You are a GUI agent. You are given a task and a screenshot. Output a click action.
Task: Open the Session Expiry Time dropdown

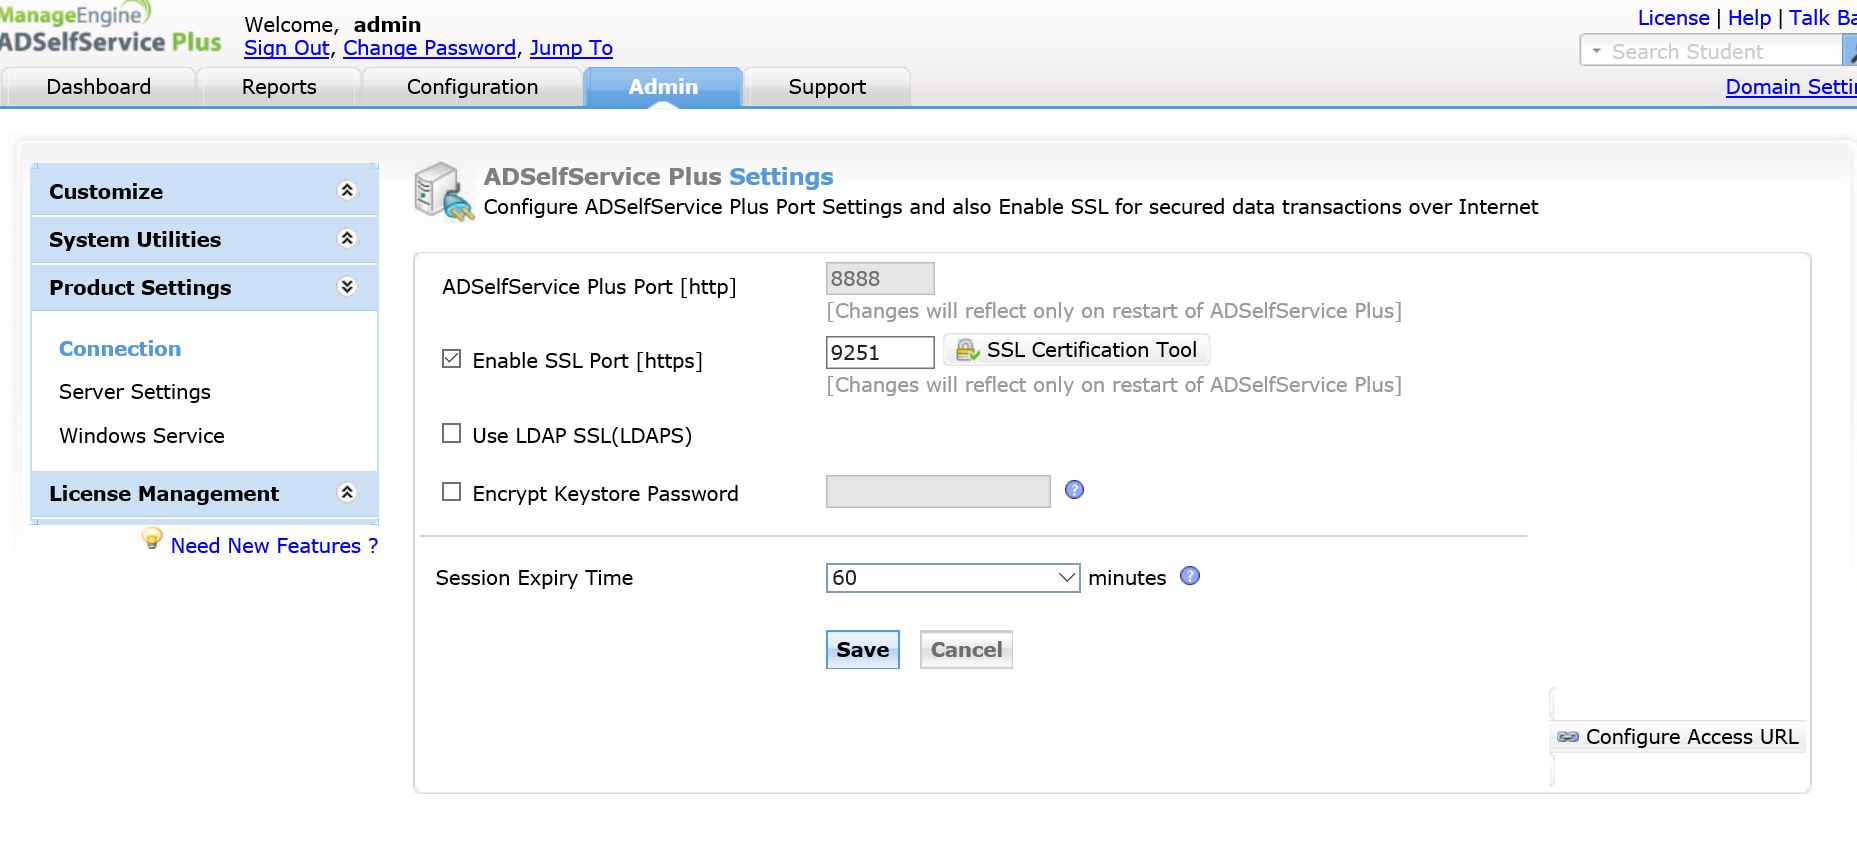coord(952,578)
